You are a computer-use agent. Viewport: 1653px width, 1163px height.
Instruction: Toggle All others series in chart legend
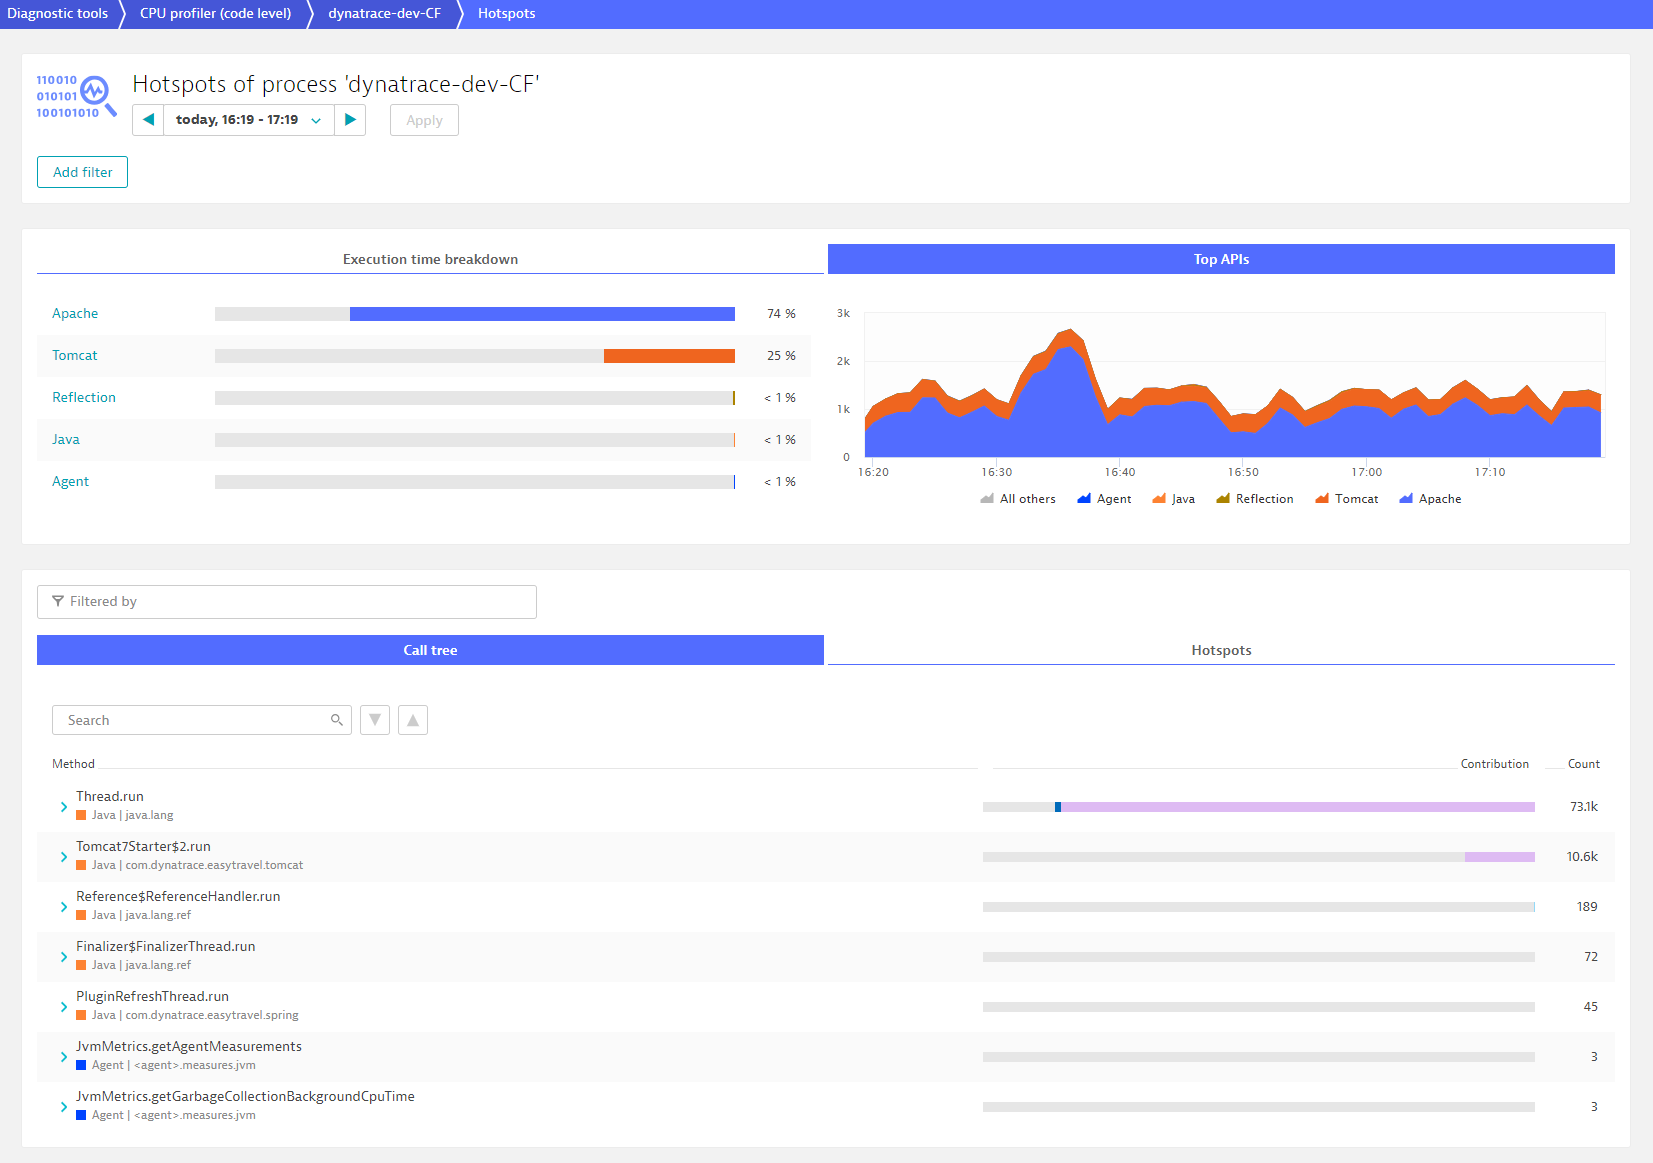click(1018, 499)
